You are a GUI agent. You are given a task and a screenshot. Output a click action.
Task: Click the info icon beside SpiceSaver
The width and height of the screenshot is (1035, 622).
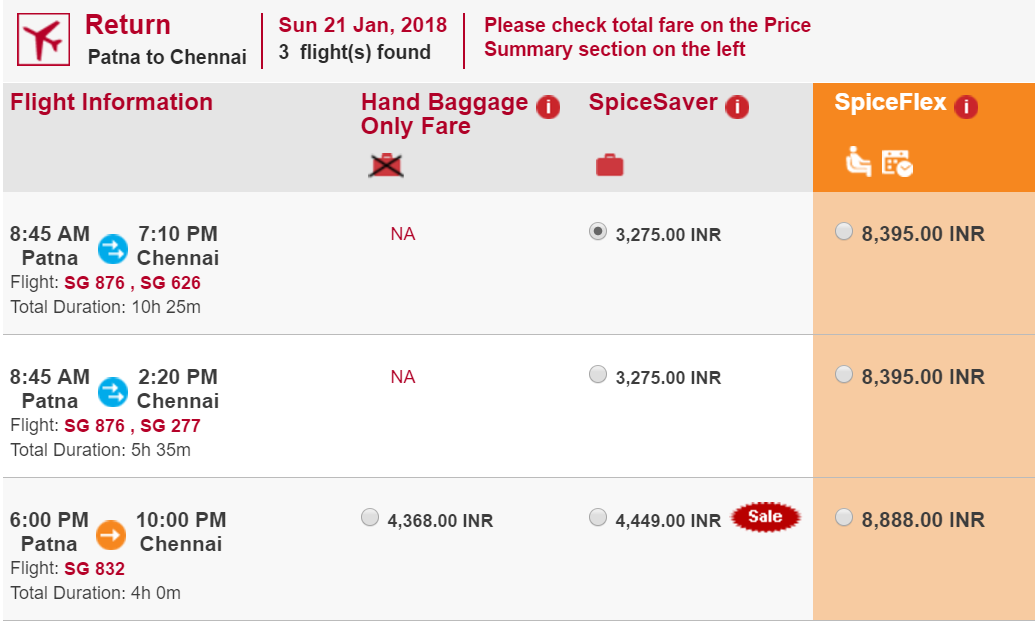pos(737,106)
